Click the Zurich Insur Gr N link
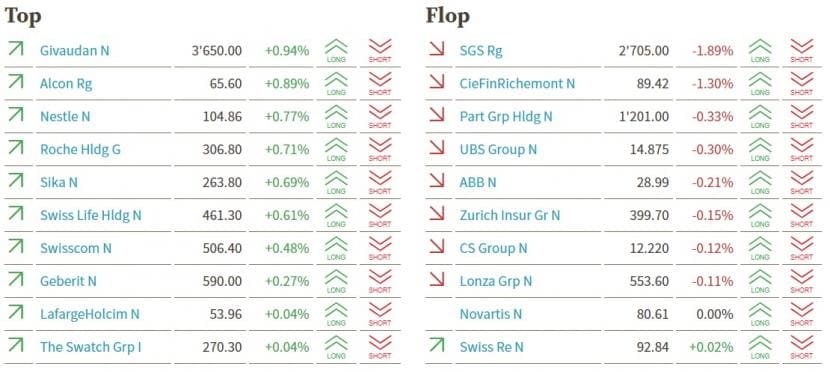 510,215
